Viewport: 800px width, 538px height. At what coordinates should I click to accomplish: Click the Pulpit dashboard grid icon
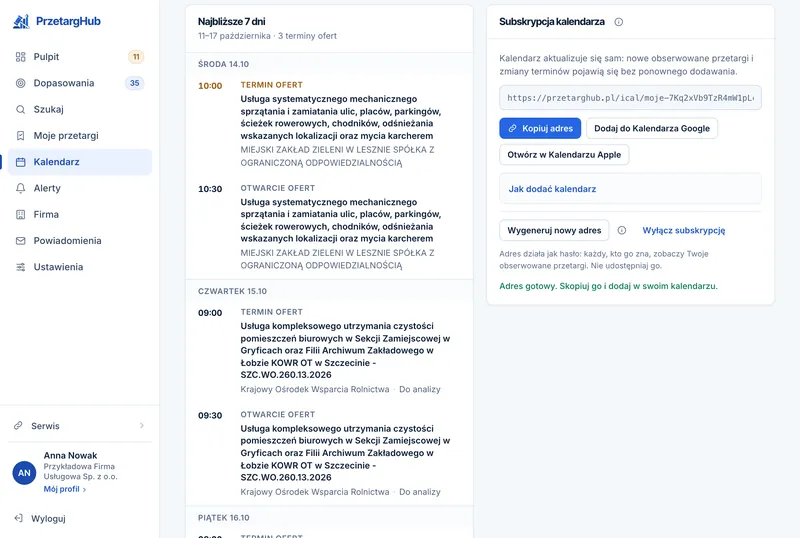tap(20, 57)
